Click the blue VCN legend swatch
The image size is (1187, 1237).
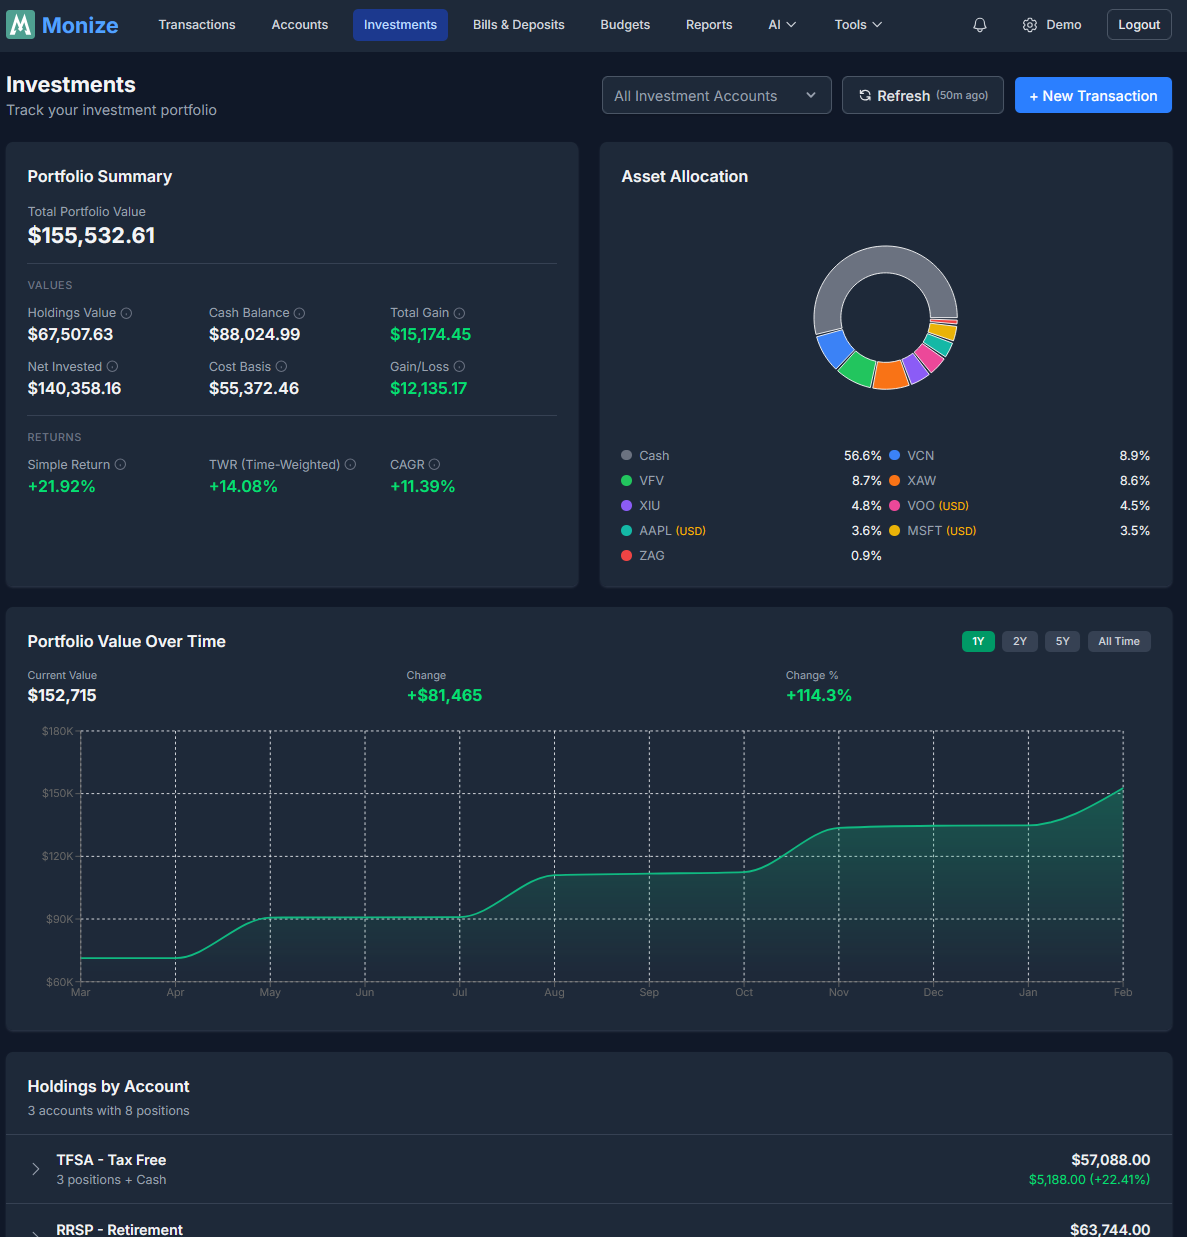coord(894,455)
